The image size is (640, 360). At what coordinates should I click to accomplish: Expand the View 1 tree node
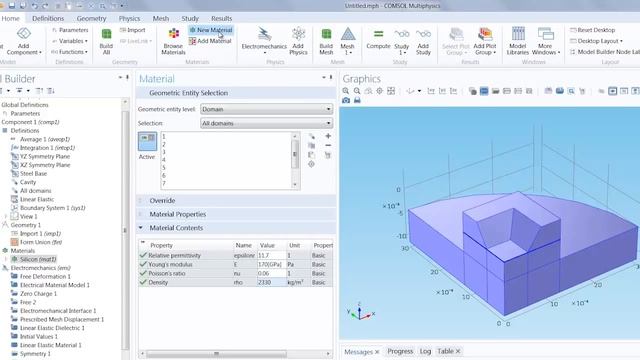(5, 216)
